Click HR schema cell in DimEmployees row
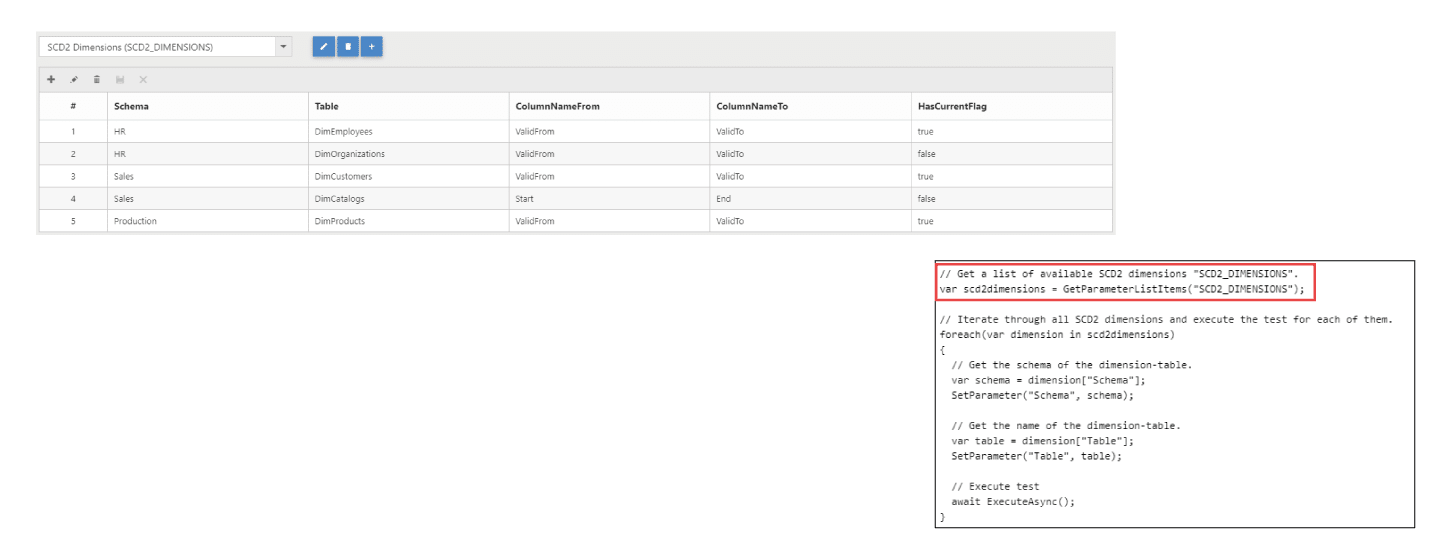 [x=208, y=131]
